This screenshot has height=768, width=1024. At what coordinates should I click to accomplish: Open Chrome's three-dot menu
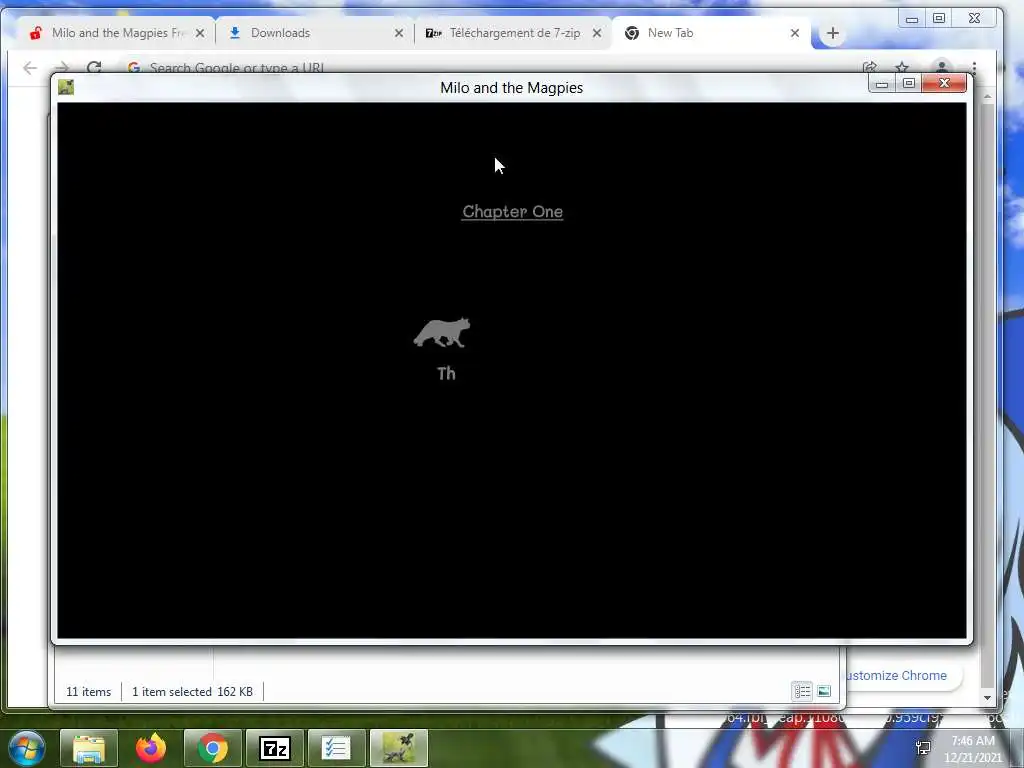pos(974,67)
